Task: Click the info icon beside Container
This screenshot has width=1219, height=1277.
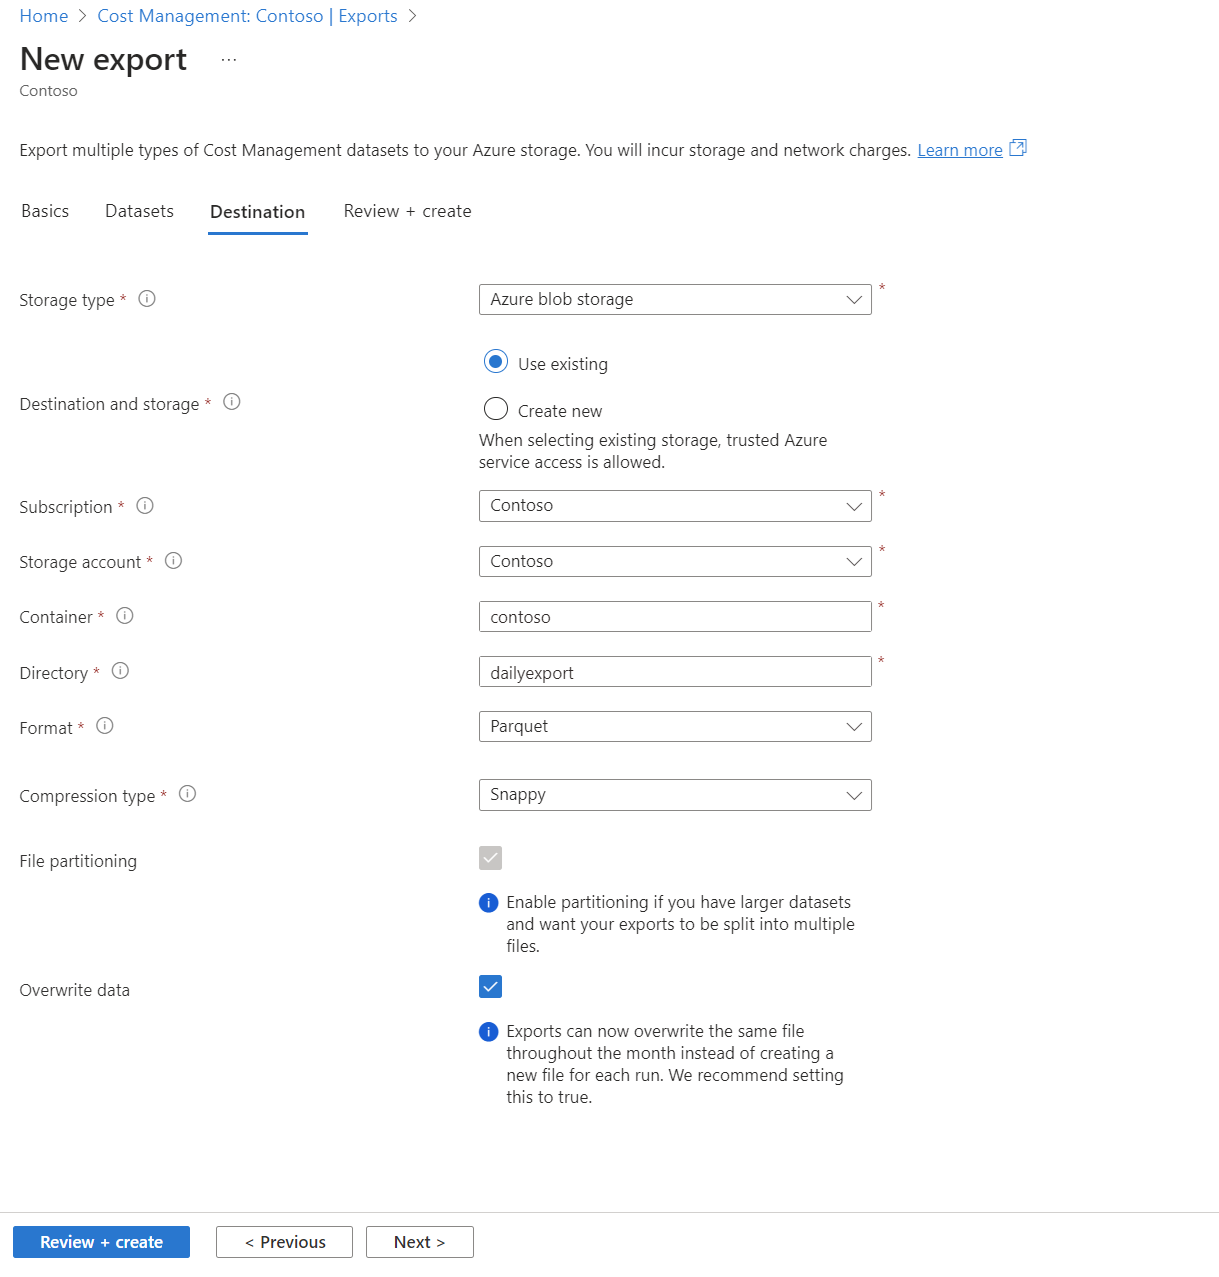Action: click(x=125, y=616)
